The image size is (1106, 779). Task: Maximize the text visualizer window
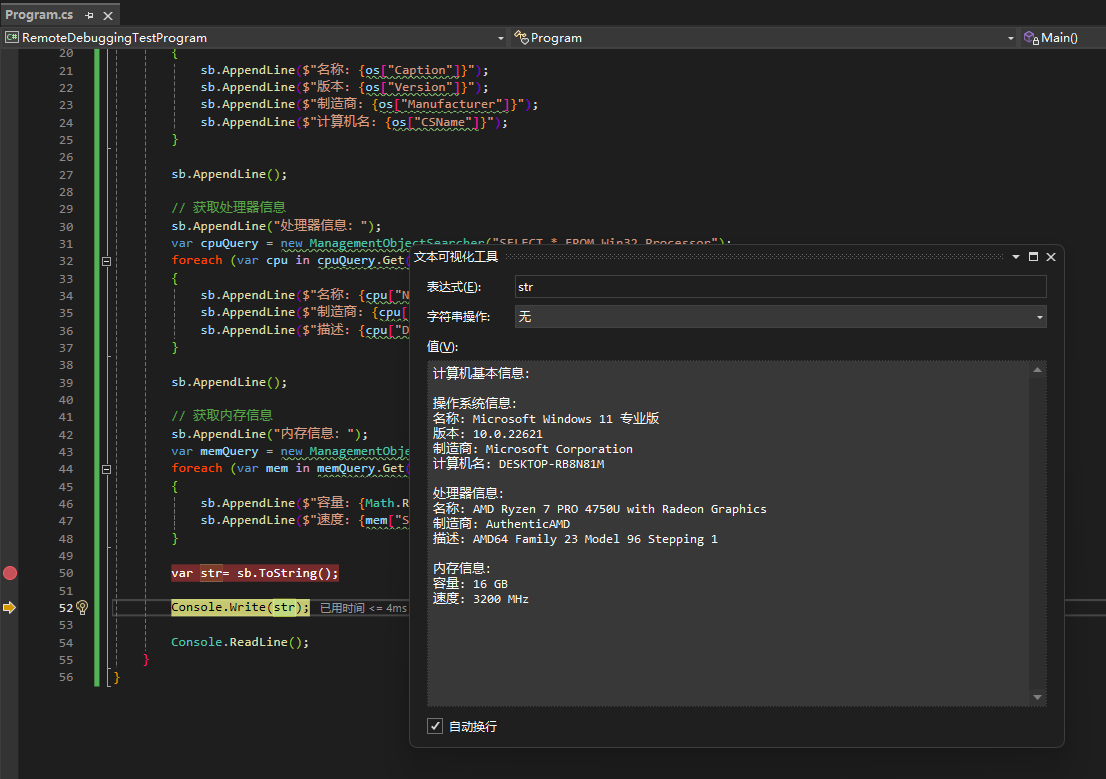[x=1033, y=257]
